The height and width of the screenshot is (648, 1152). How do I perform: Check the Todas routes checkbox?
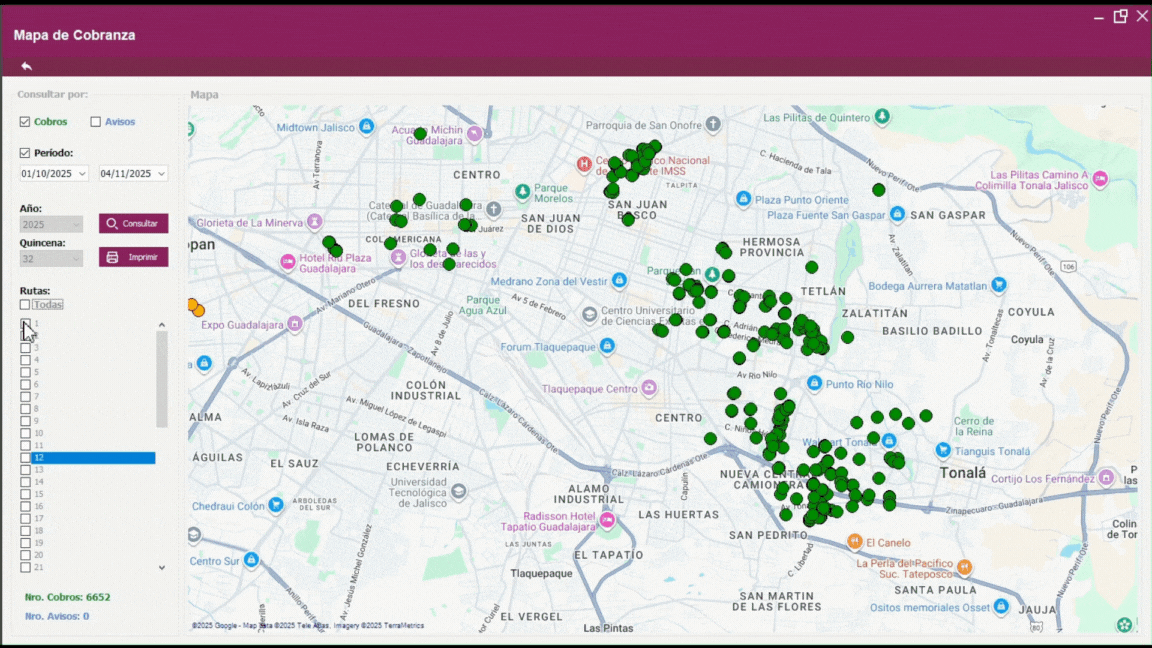pyautogui.click(x=25, y=305)
